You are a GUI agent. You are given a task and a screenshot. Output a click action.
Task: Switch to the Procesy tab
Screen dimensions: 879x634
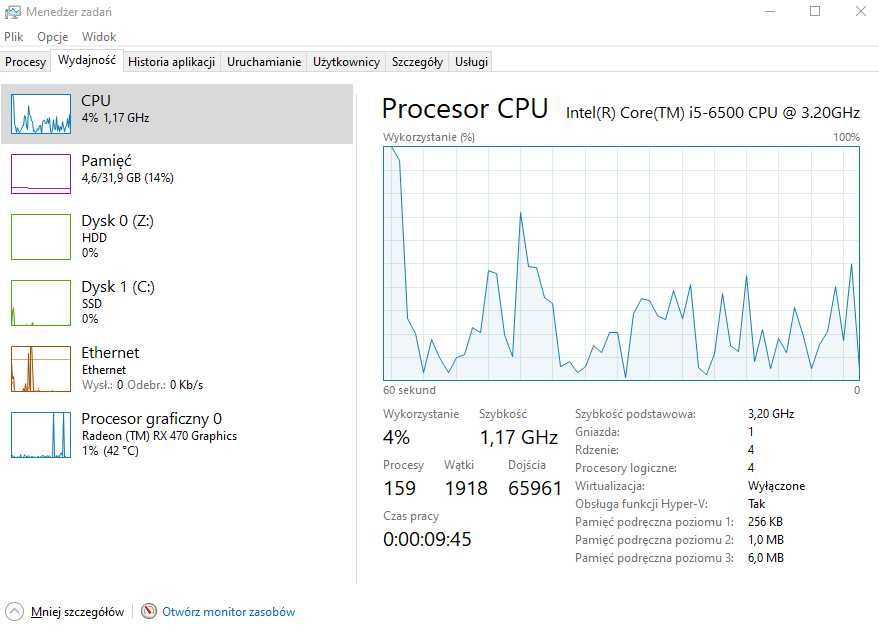tap(26, 62)
